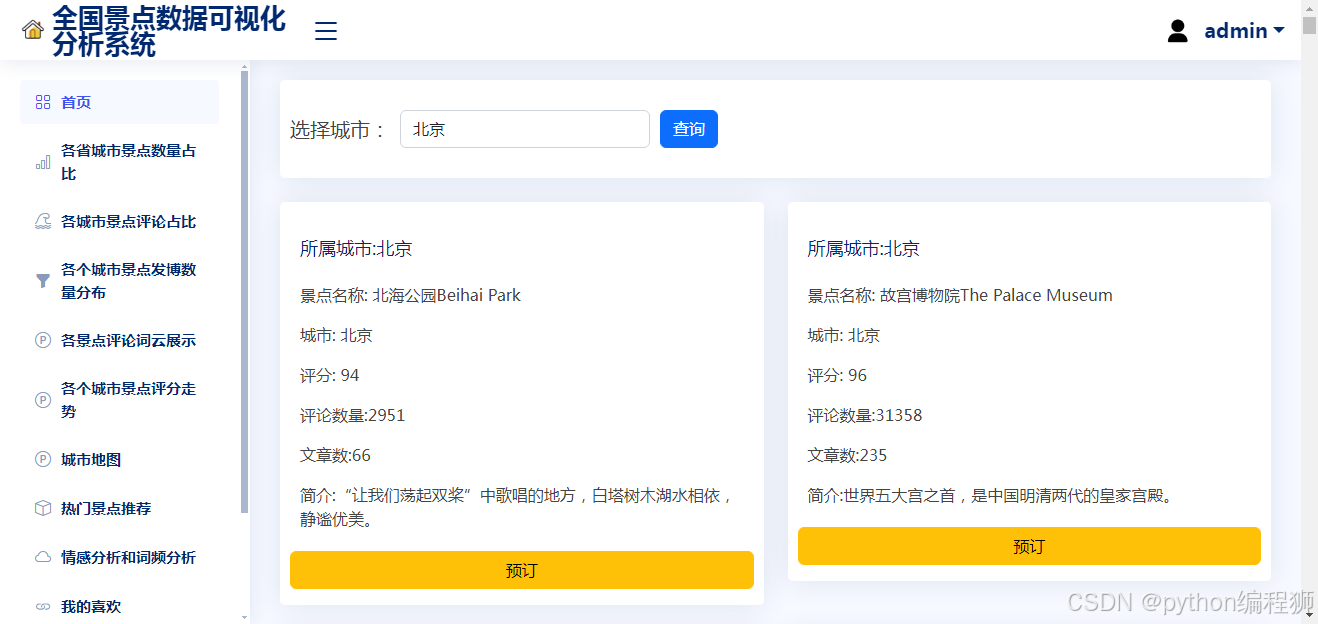This screenshot has height=624, width=1318.
Task: Click the admin user avatar icon
Action: 1177,31
